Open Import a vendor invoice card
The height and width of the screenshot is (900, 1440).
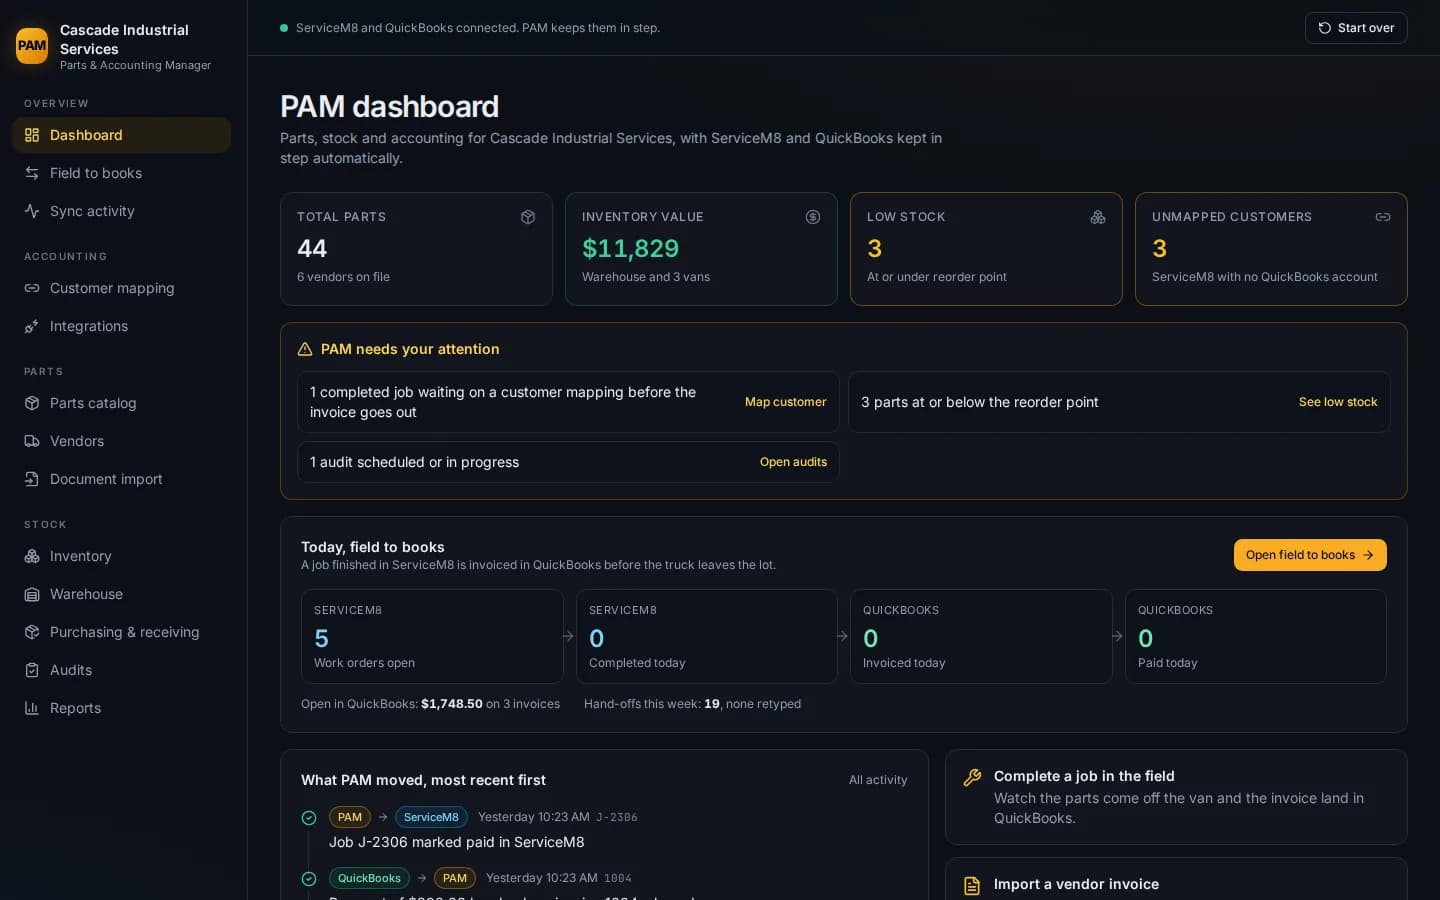(x=1176, y=879)
